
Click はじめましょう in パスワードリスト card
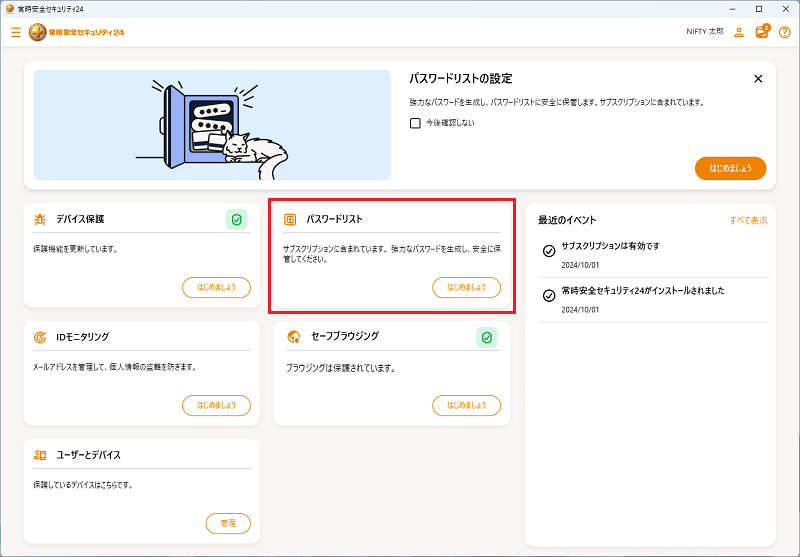(x=466, y=288)
